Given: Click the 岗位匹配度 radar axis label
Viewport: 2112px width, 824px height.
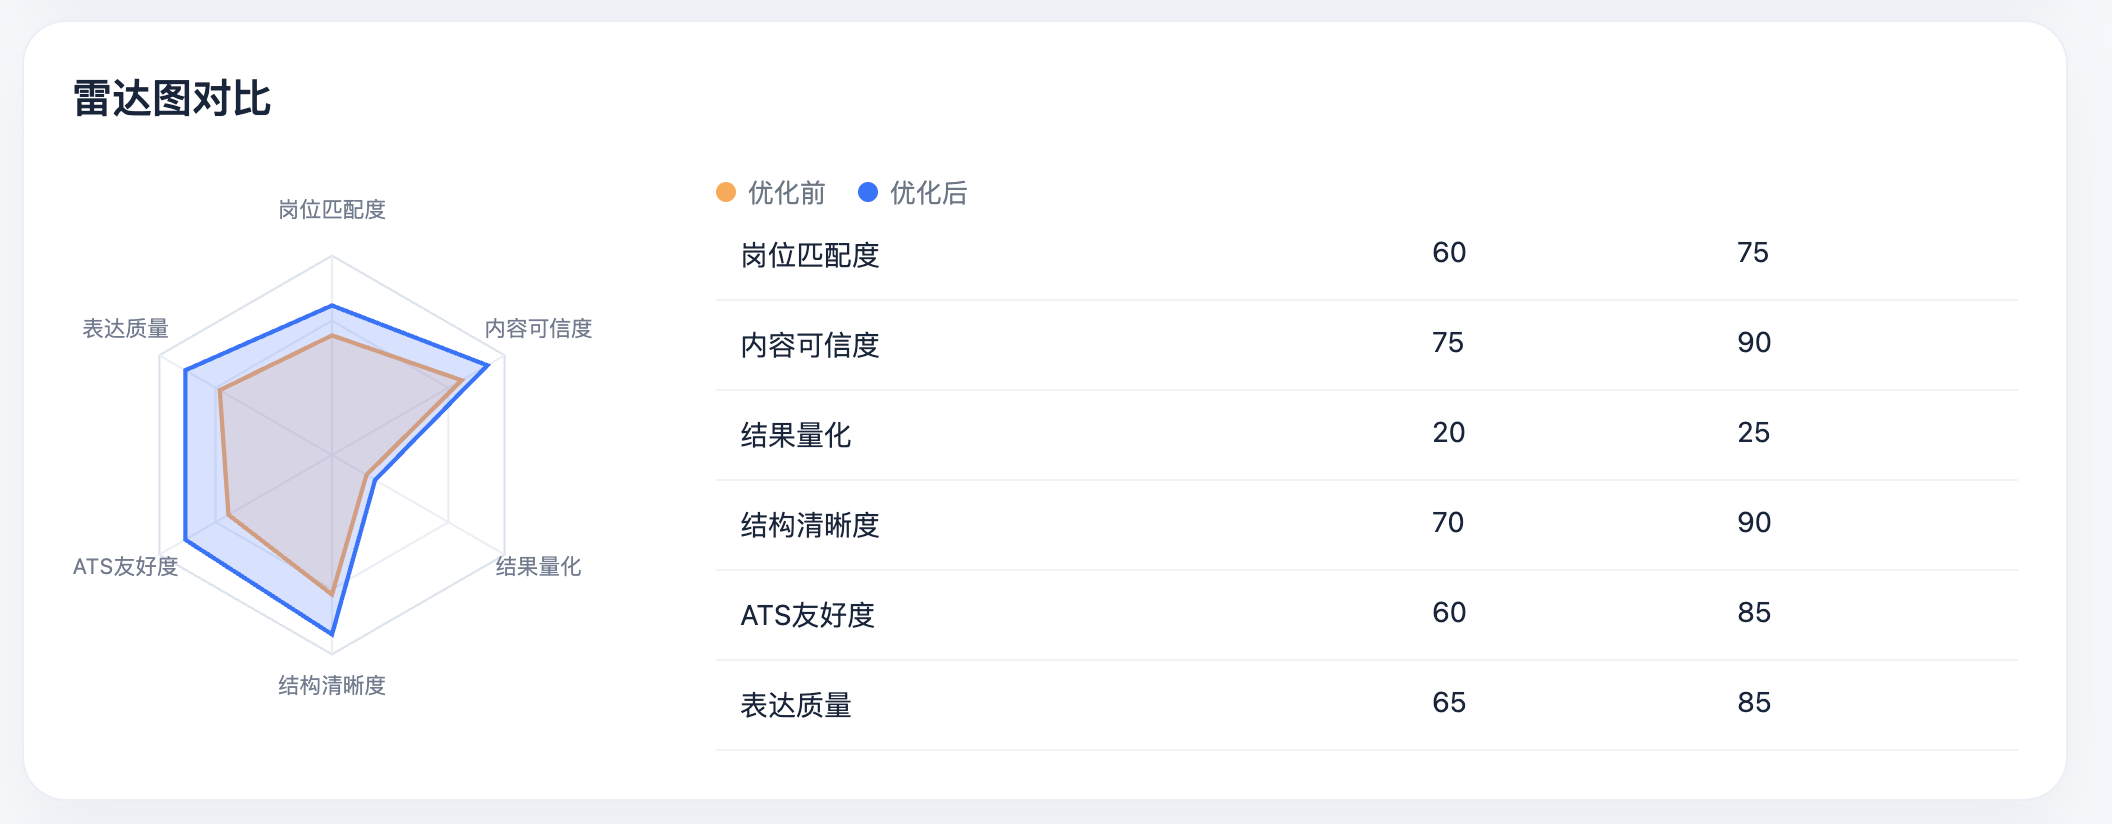Looking at the screenshot, I should (332, 209).
